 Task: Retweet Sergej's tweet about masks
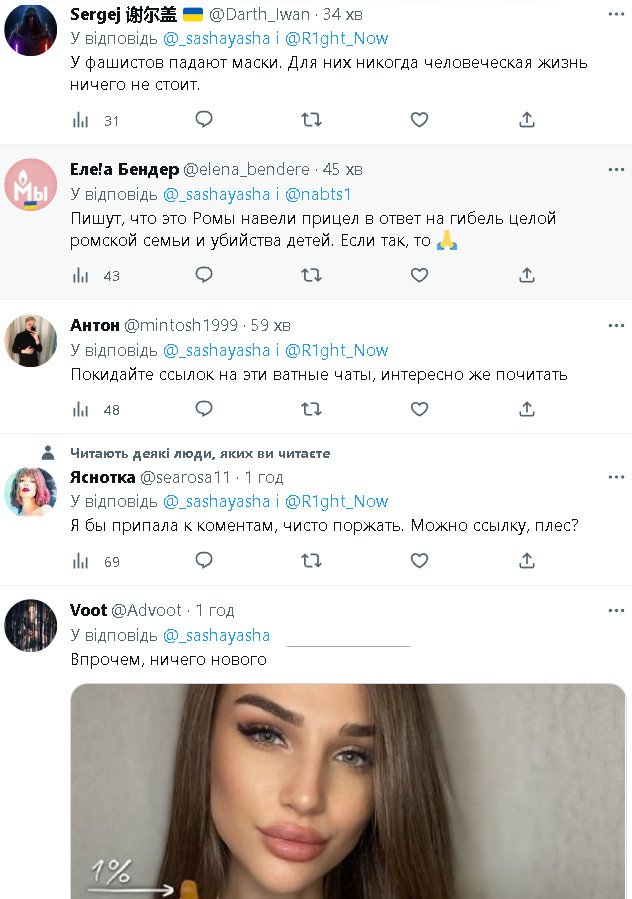click(x=311, y=120)
